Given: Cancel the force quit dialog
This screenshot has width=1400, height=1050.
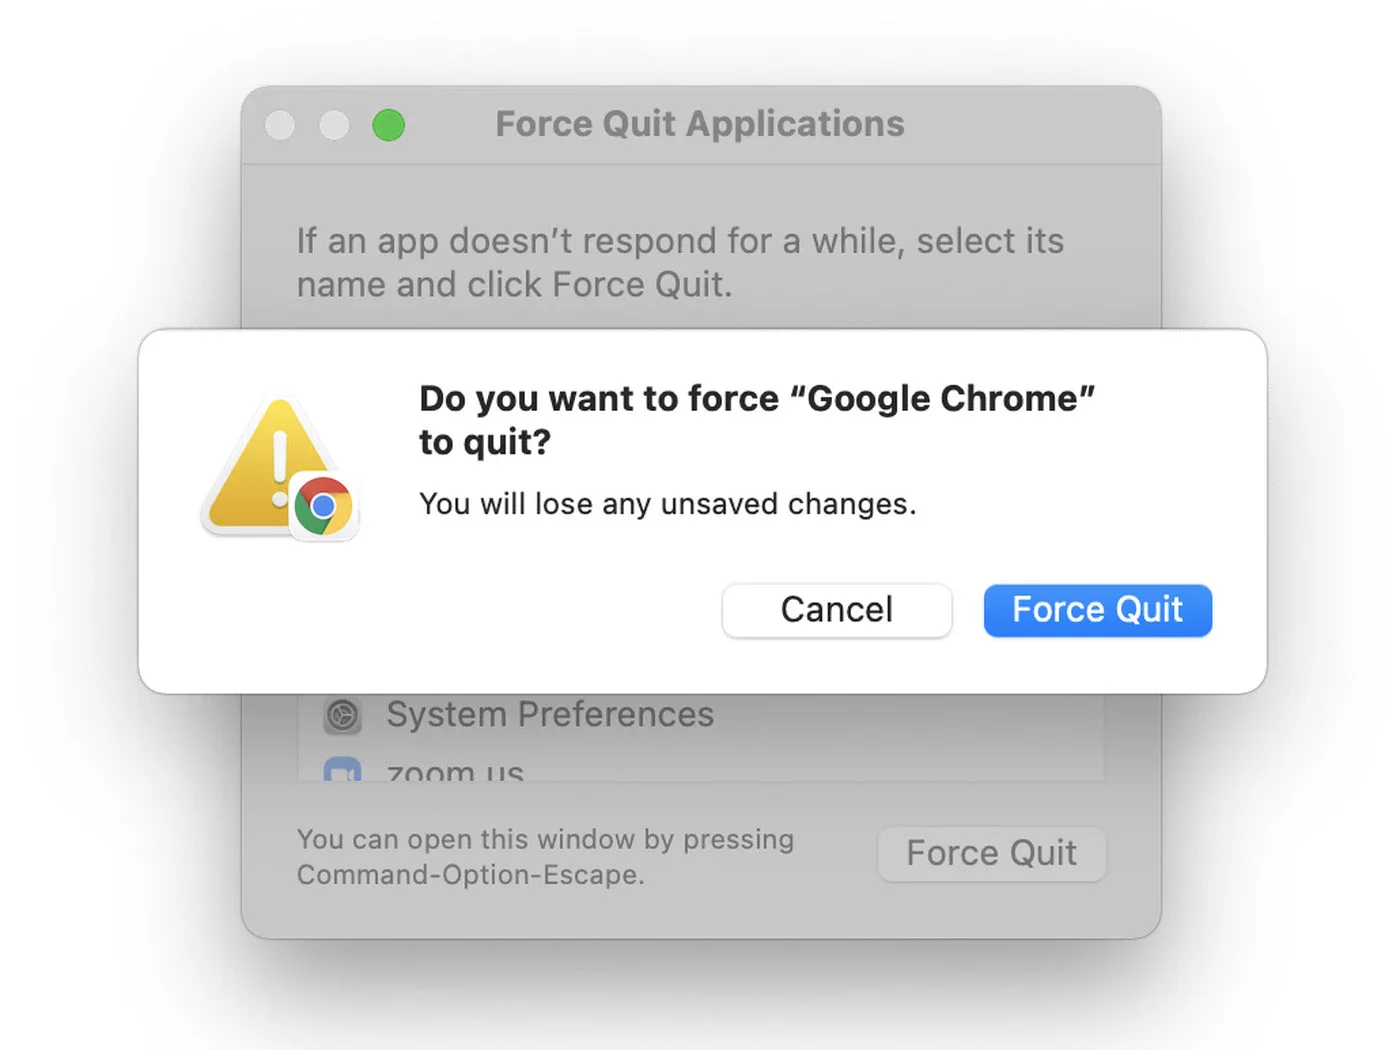Looking at the screenshot, I should [836, 610].
